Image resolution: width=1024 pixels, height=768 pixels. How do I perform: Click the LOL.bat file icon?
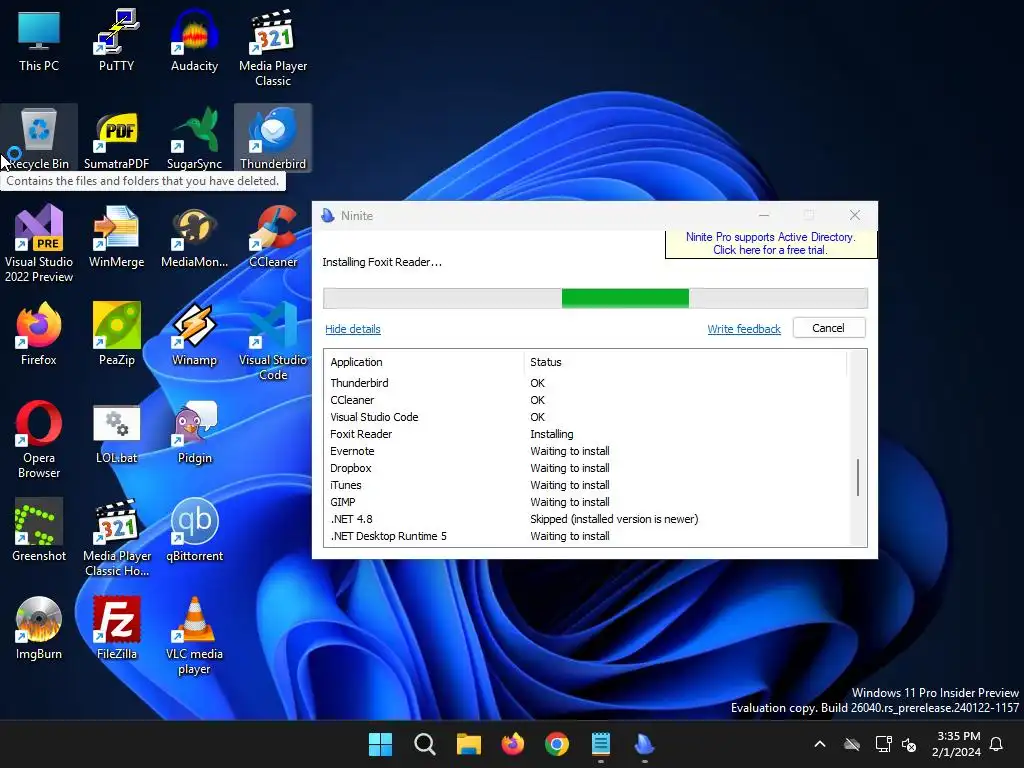pos(116,434)
